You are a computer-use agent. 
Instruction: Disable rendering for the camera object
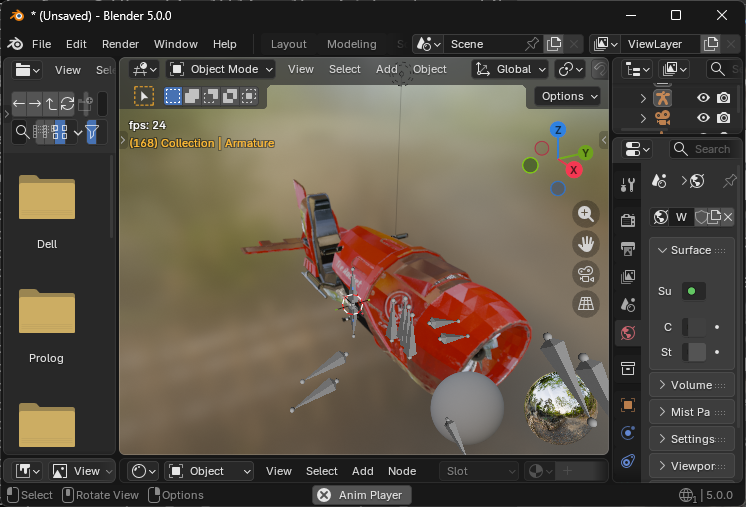(x=723, y=118)
